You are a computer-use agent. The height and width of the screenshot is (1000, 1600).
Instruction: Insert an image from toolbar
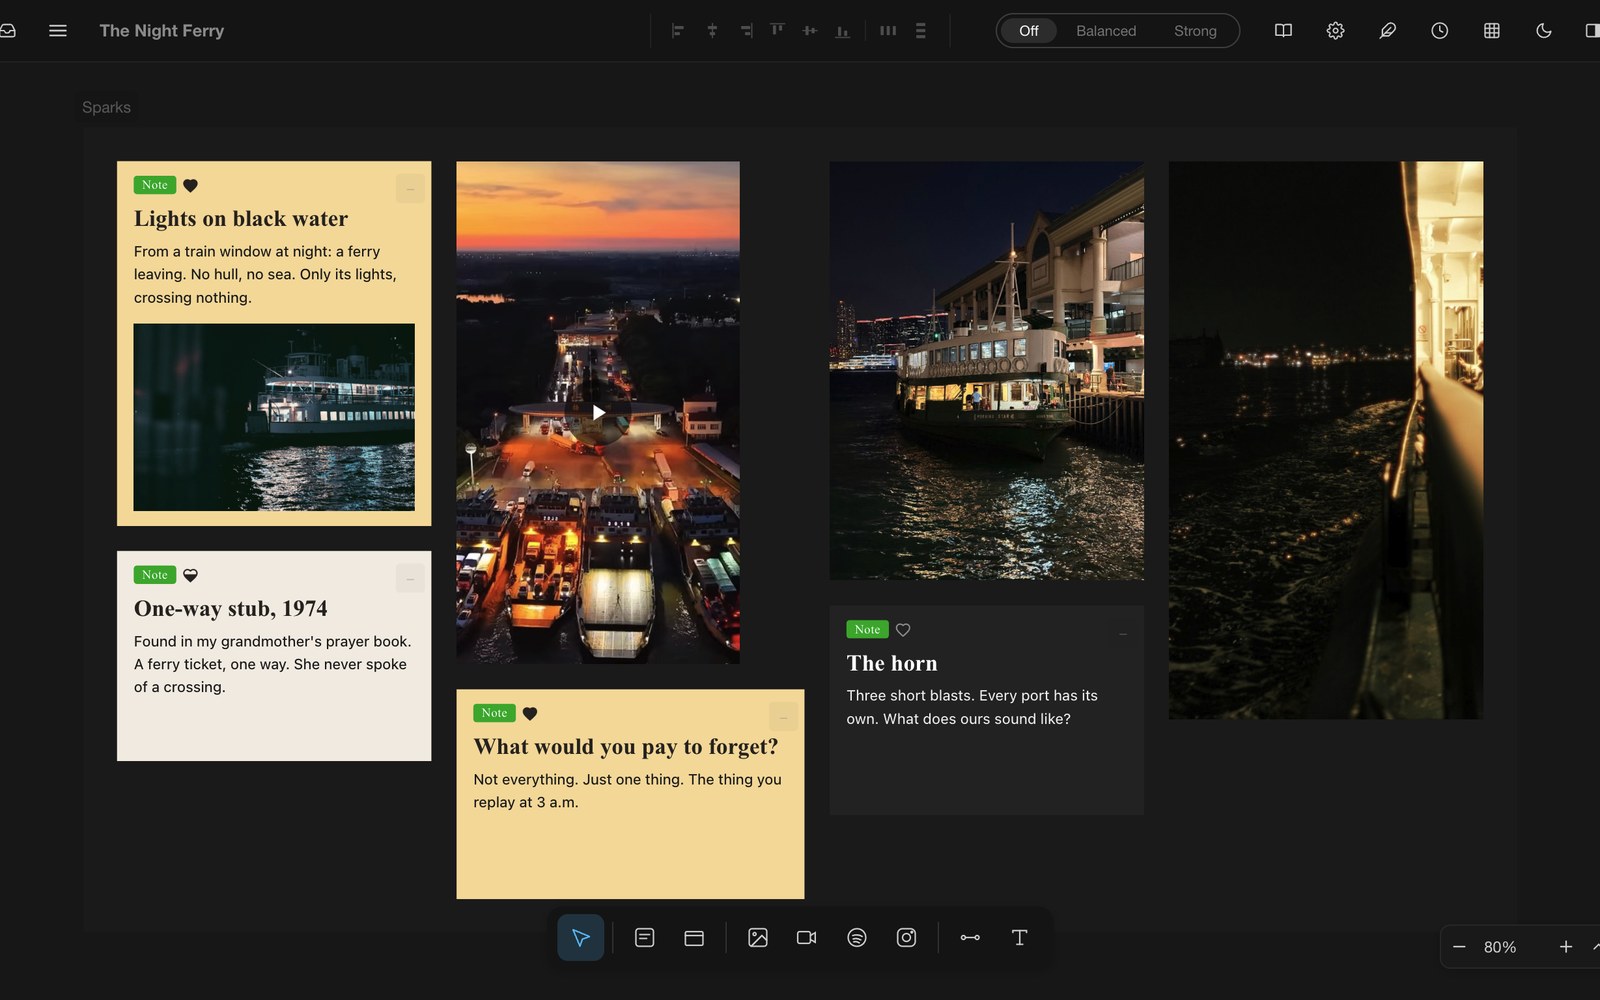pyautogui.click(x=758, y=938)
